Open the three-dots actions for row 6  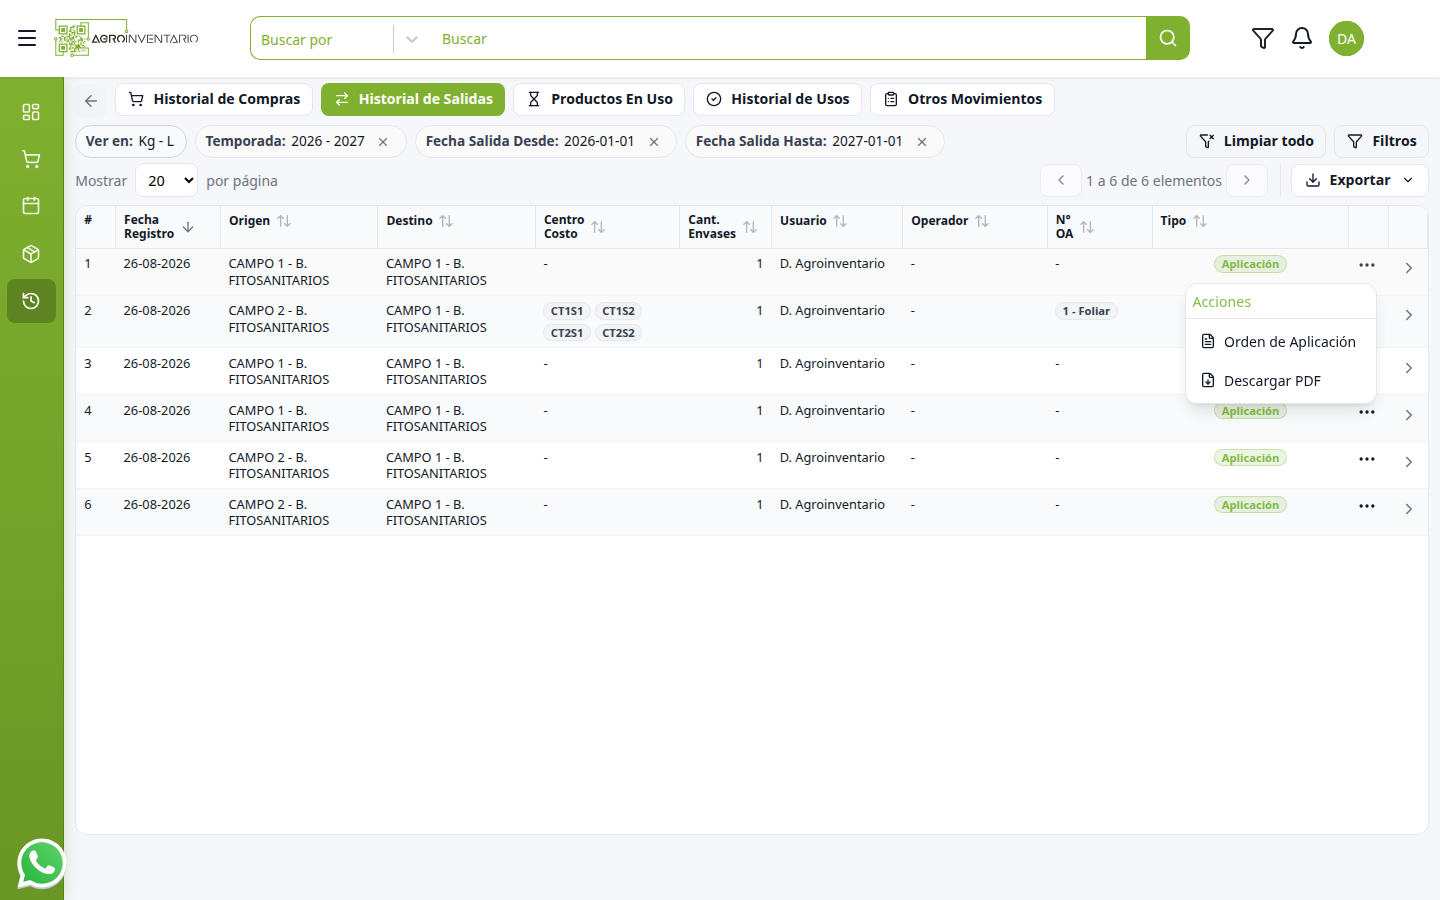[1367, 506]
